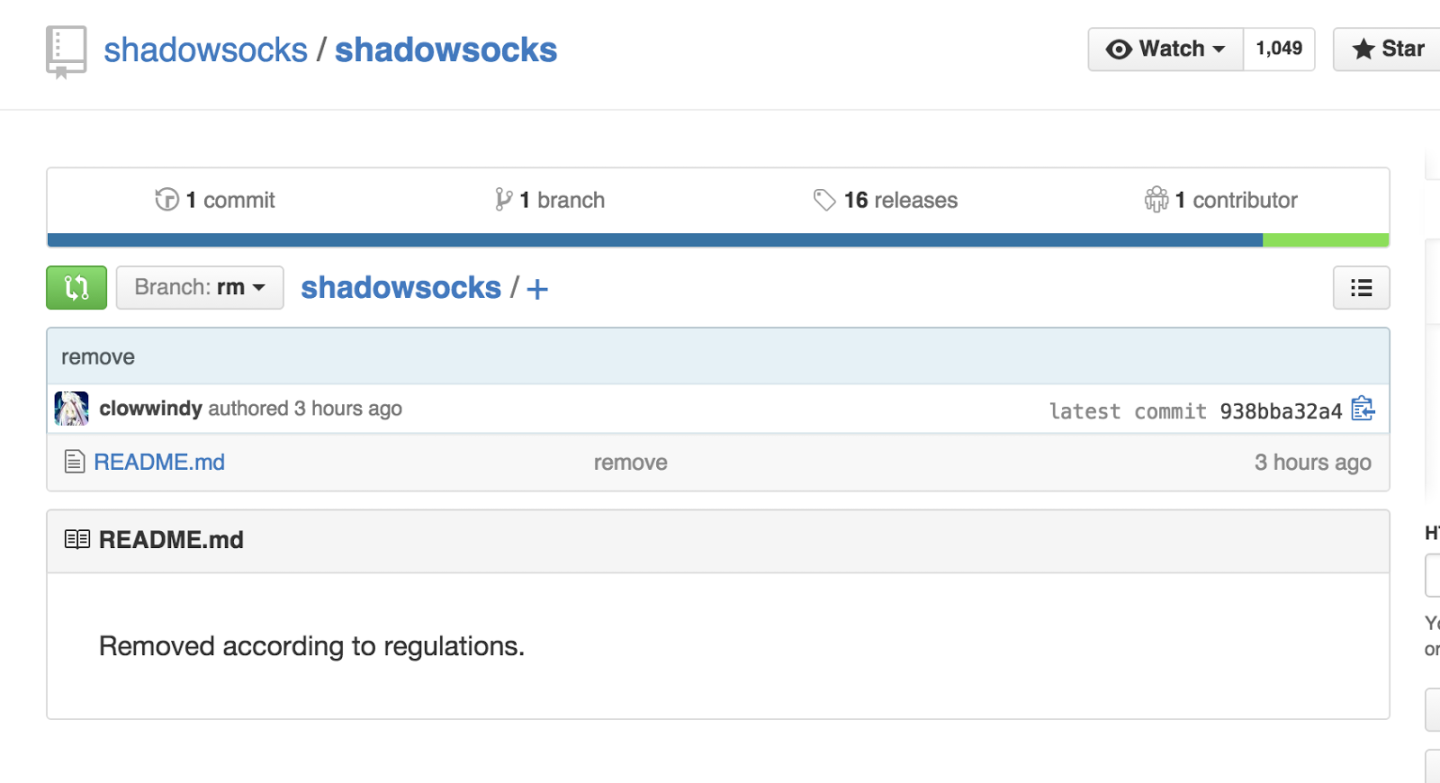The image size is (1440, 783).
Task: Select the shadowsocks organization link
Action: [205, 49]
